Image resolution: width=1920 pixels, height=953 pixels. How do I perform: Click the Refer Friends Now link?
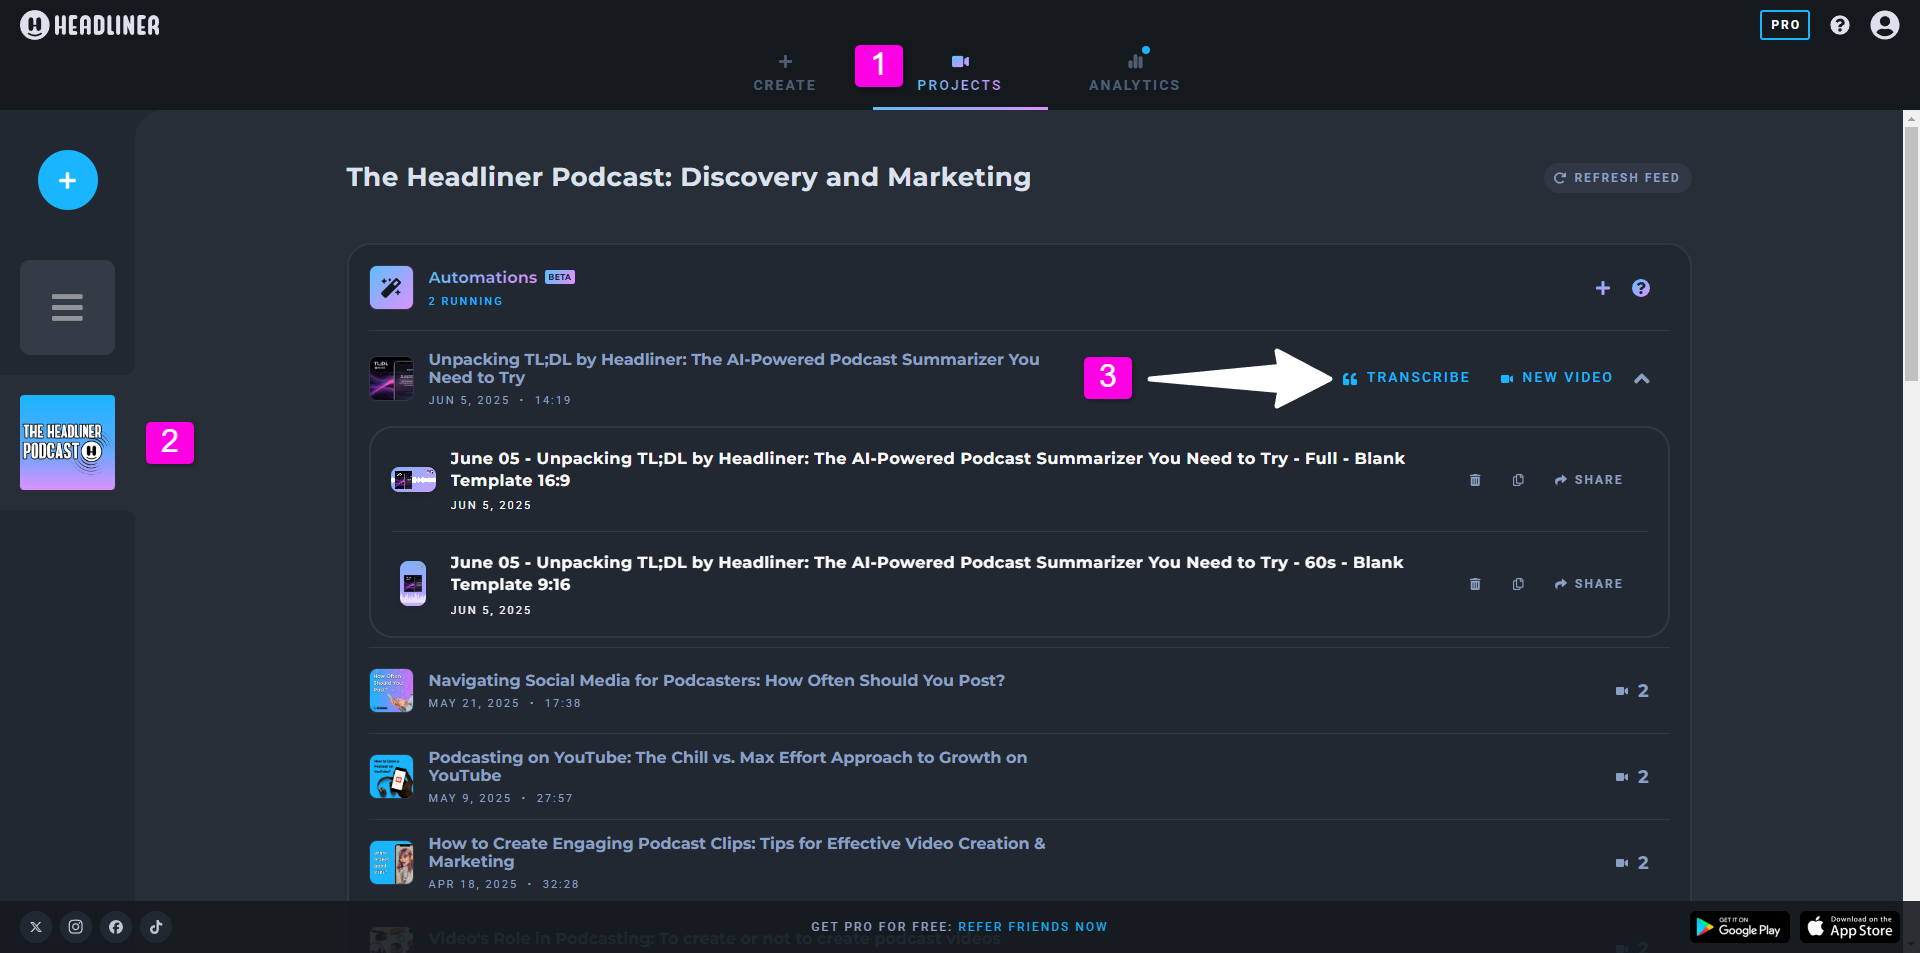(x=1032, y=927)
